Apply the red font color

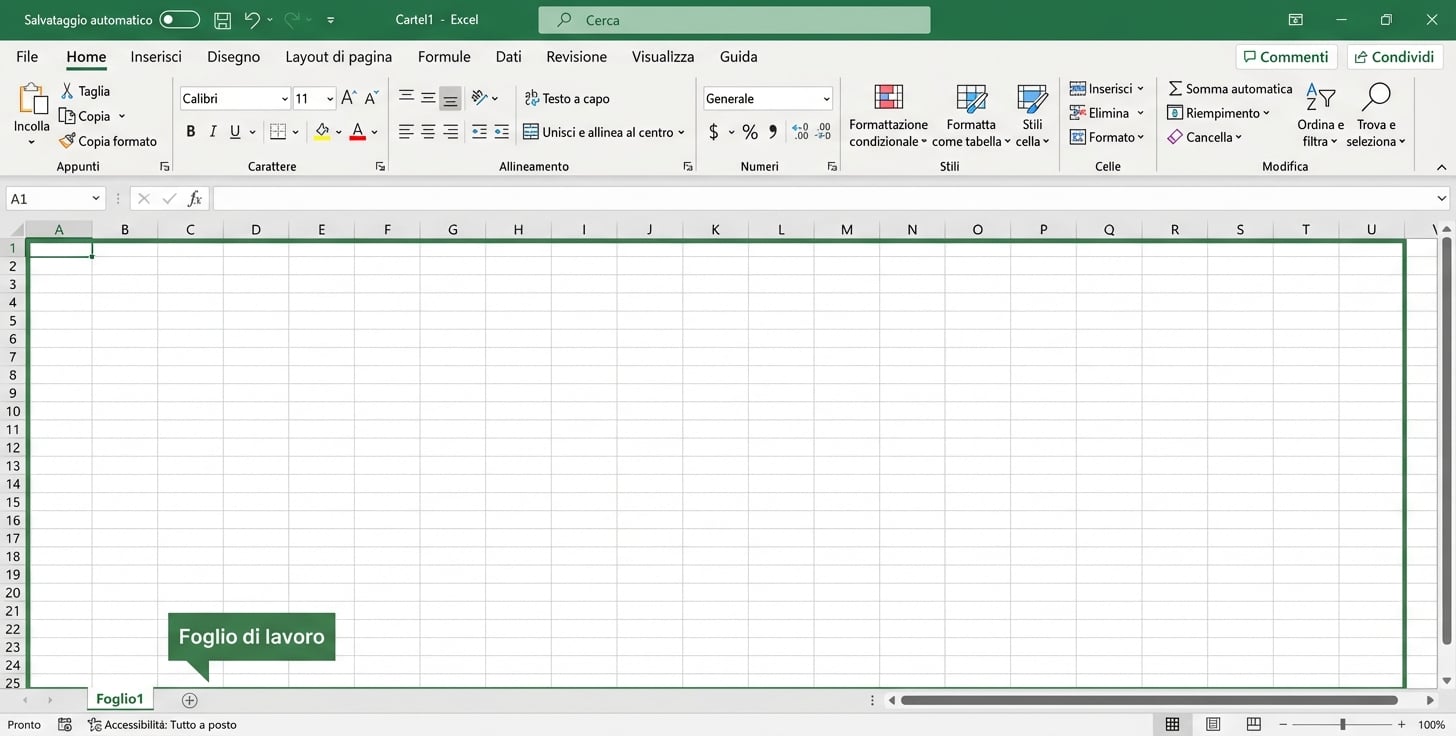pos(358,132)
